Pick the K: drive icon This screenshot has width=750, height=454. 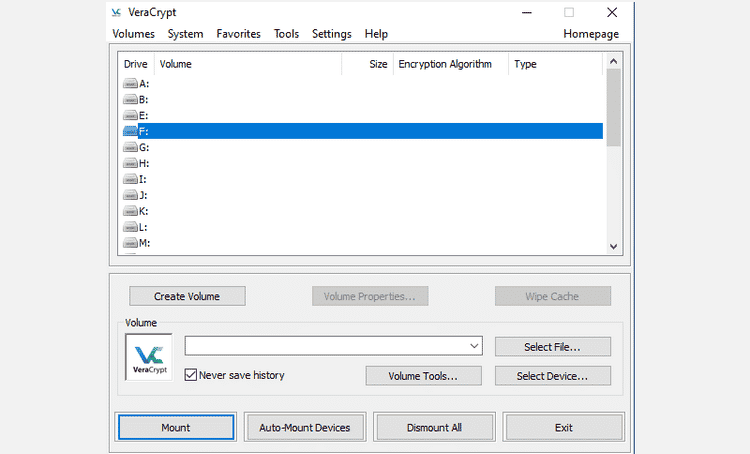[x=130, y=211]
